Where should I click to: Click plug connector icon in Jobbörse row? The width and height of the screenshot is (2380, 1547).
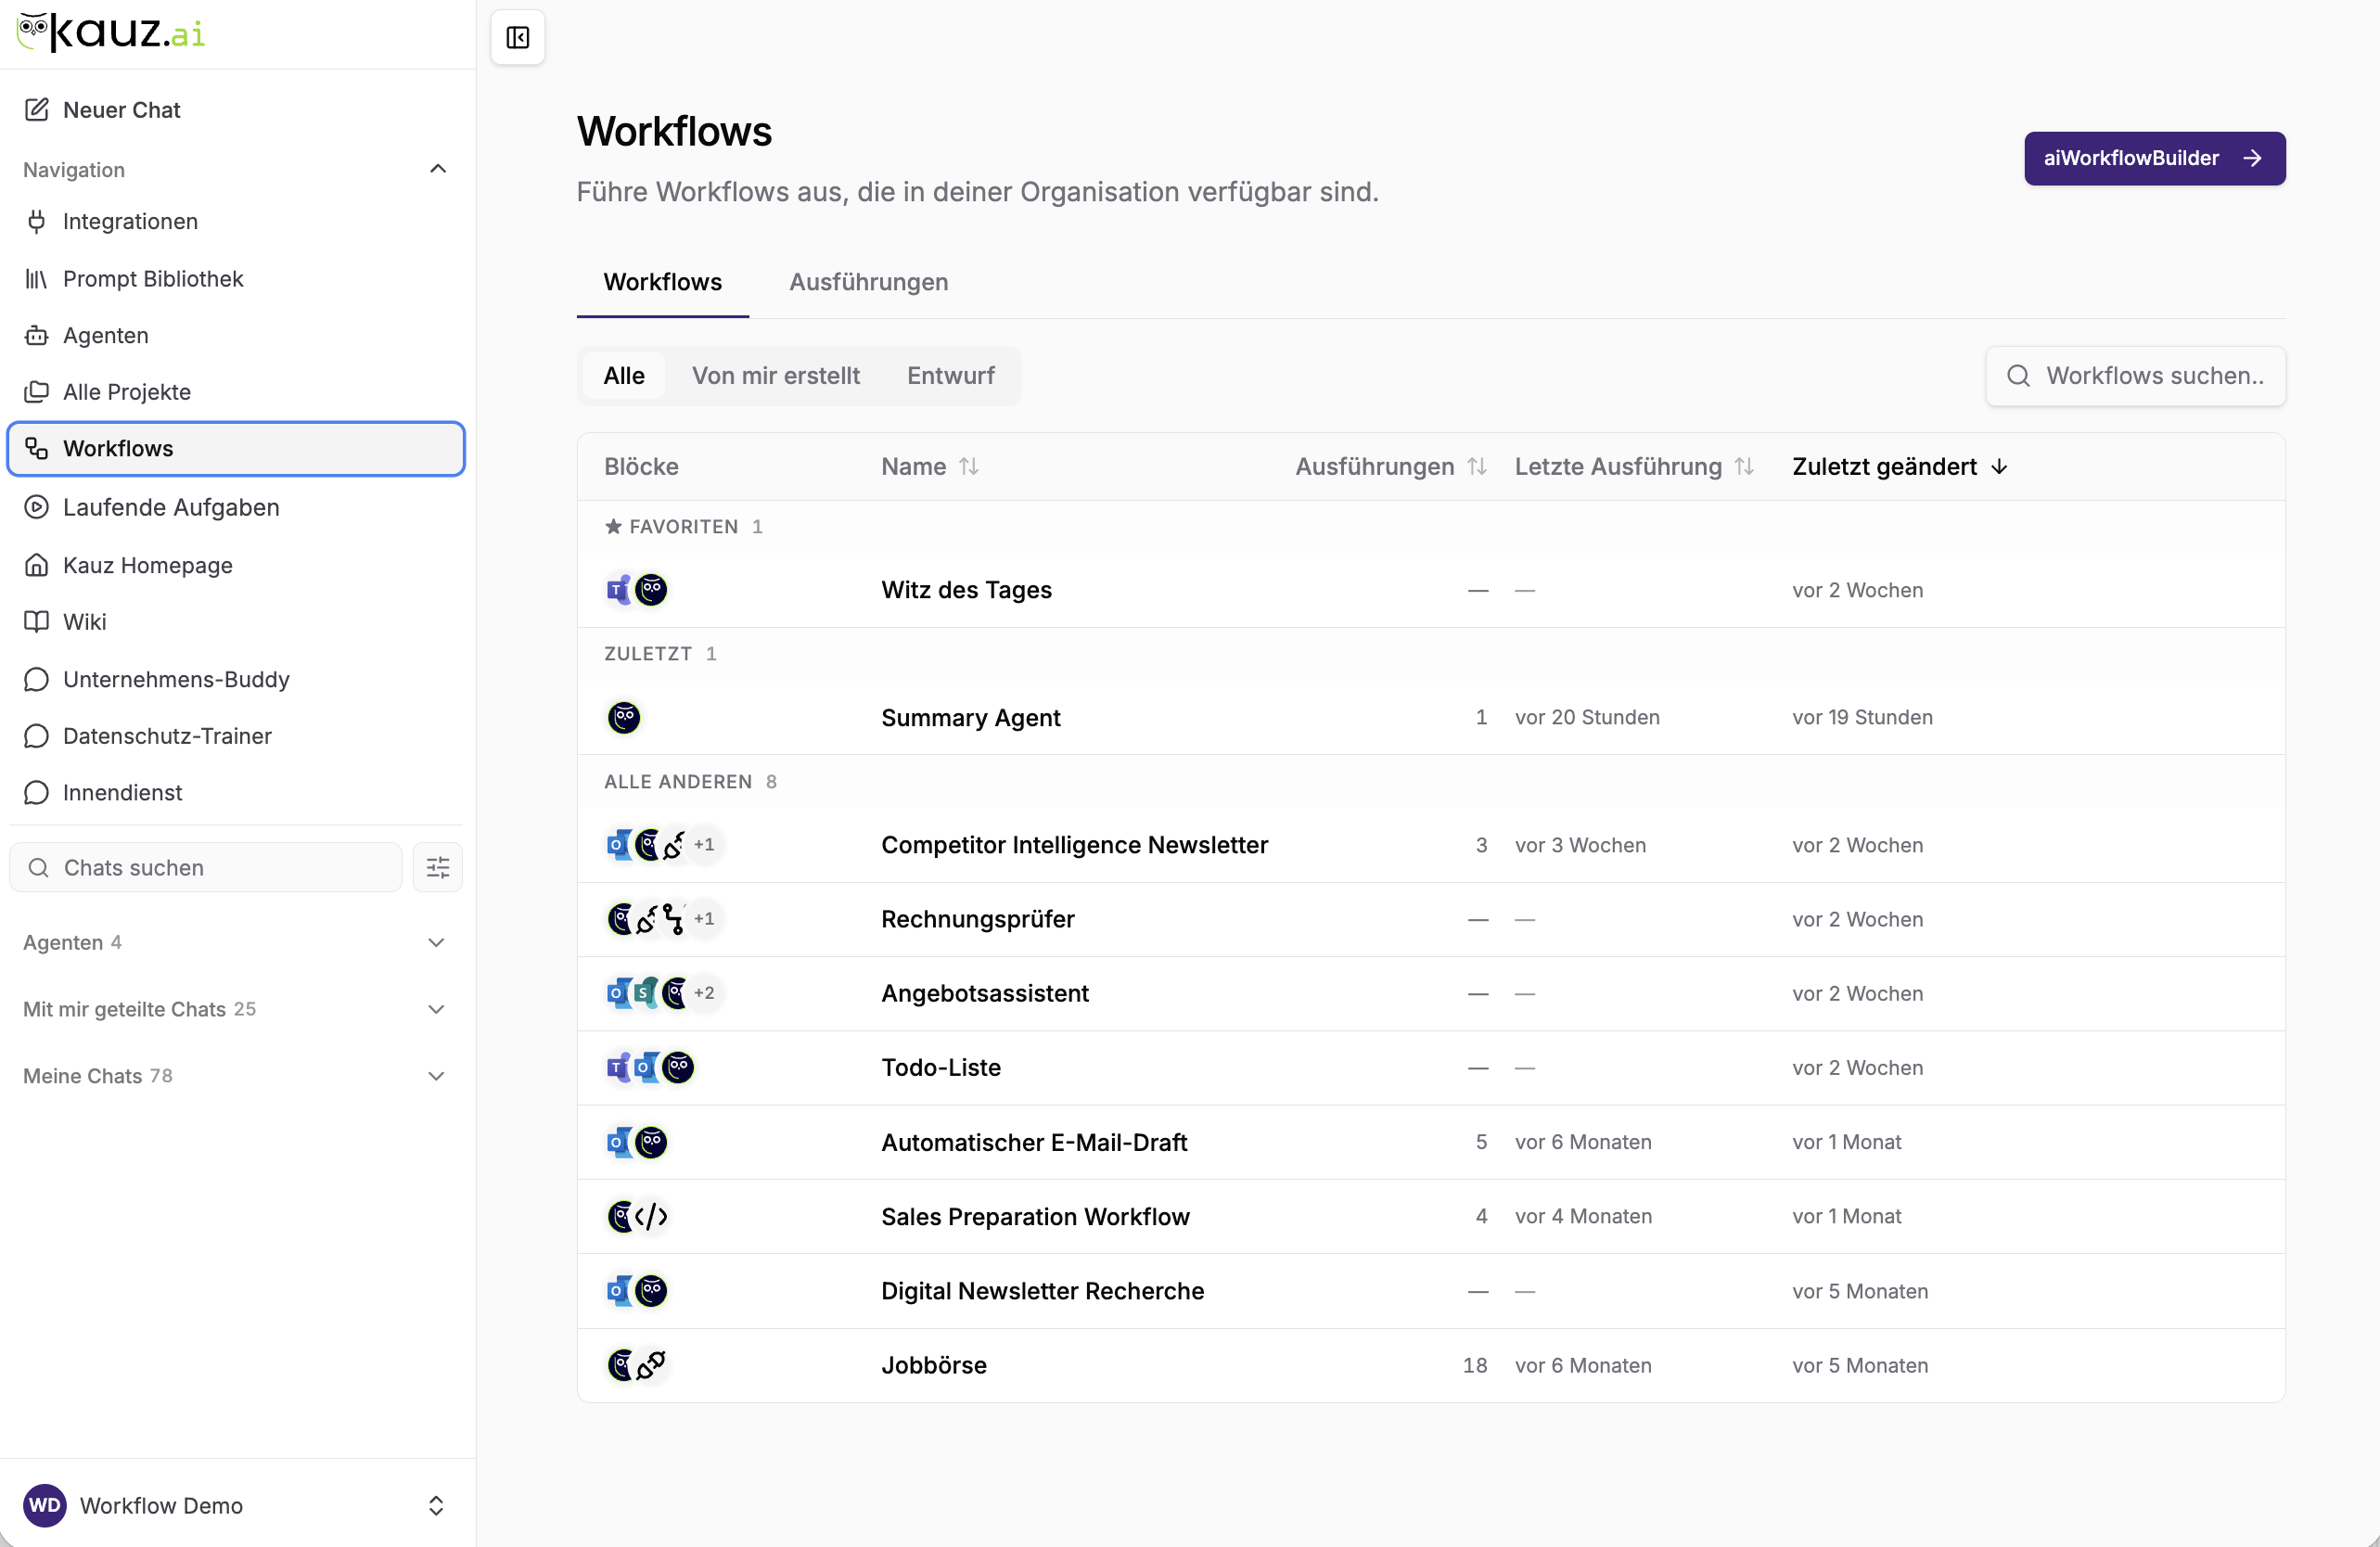pyautogui.click(x=652, y=1365)
